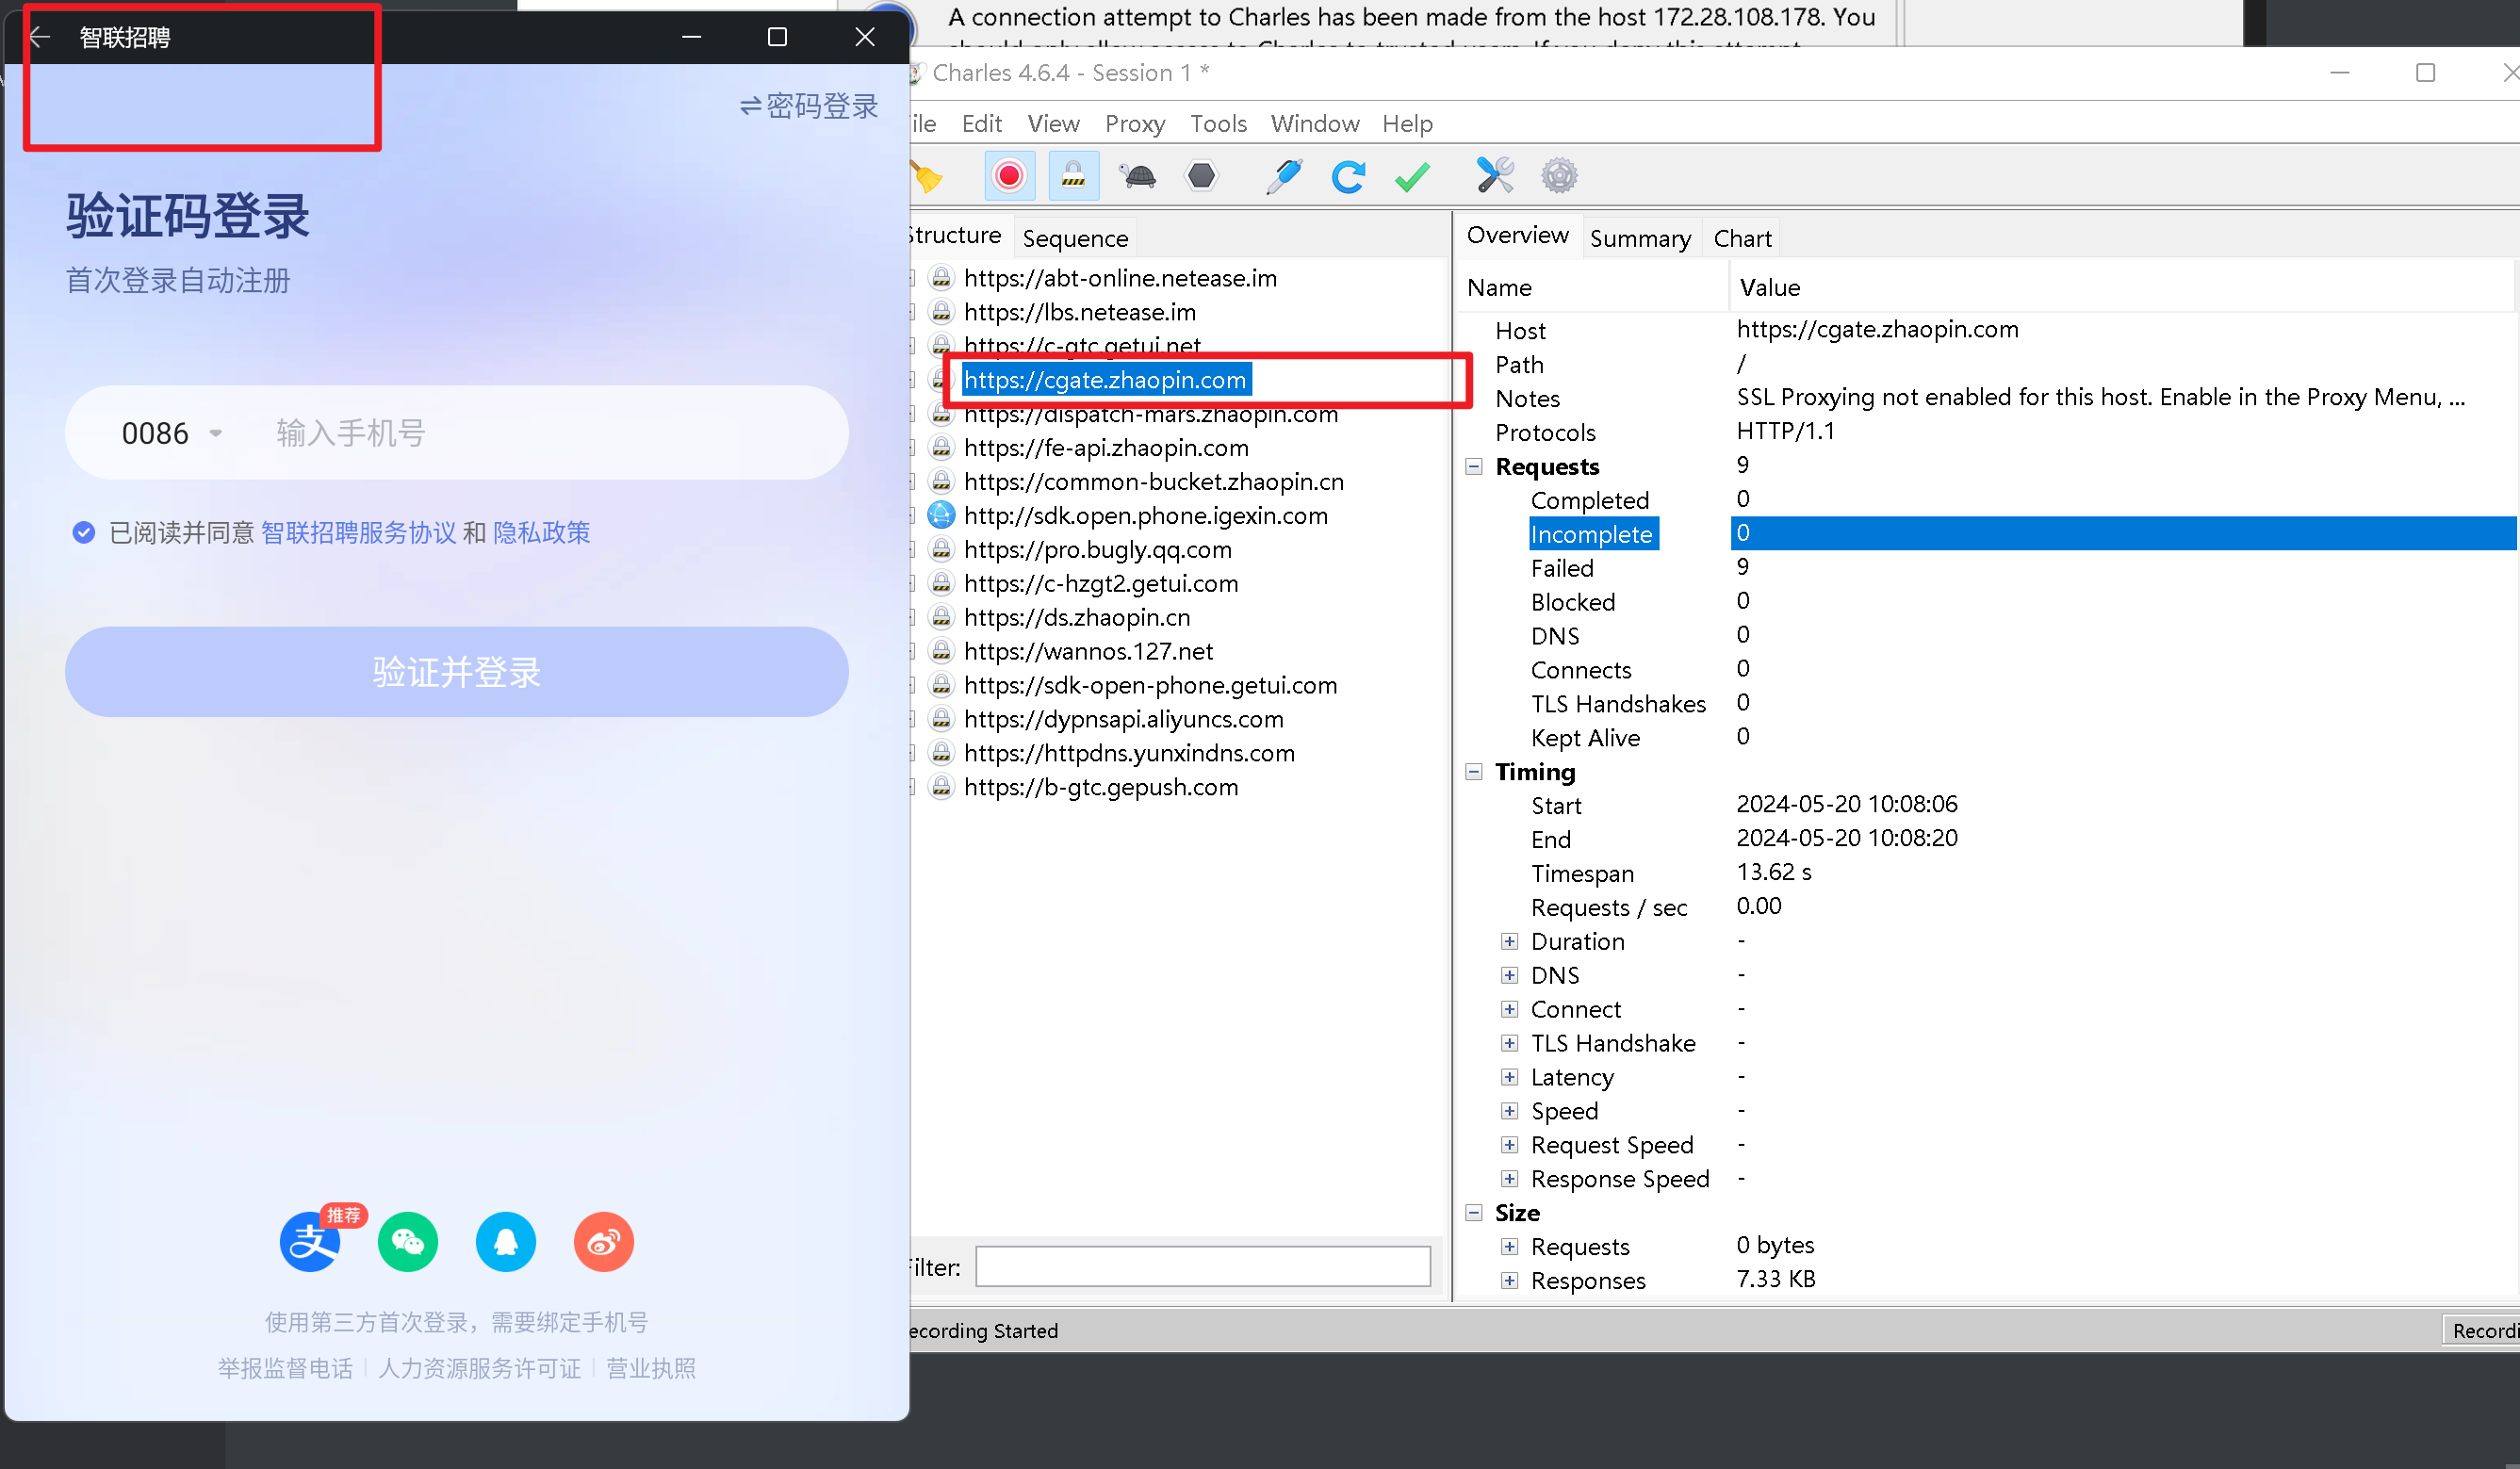2520x1469 pixels.
Task: Click the blue Repeat refresh icon
Action: 1348,177
